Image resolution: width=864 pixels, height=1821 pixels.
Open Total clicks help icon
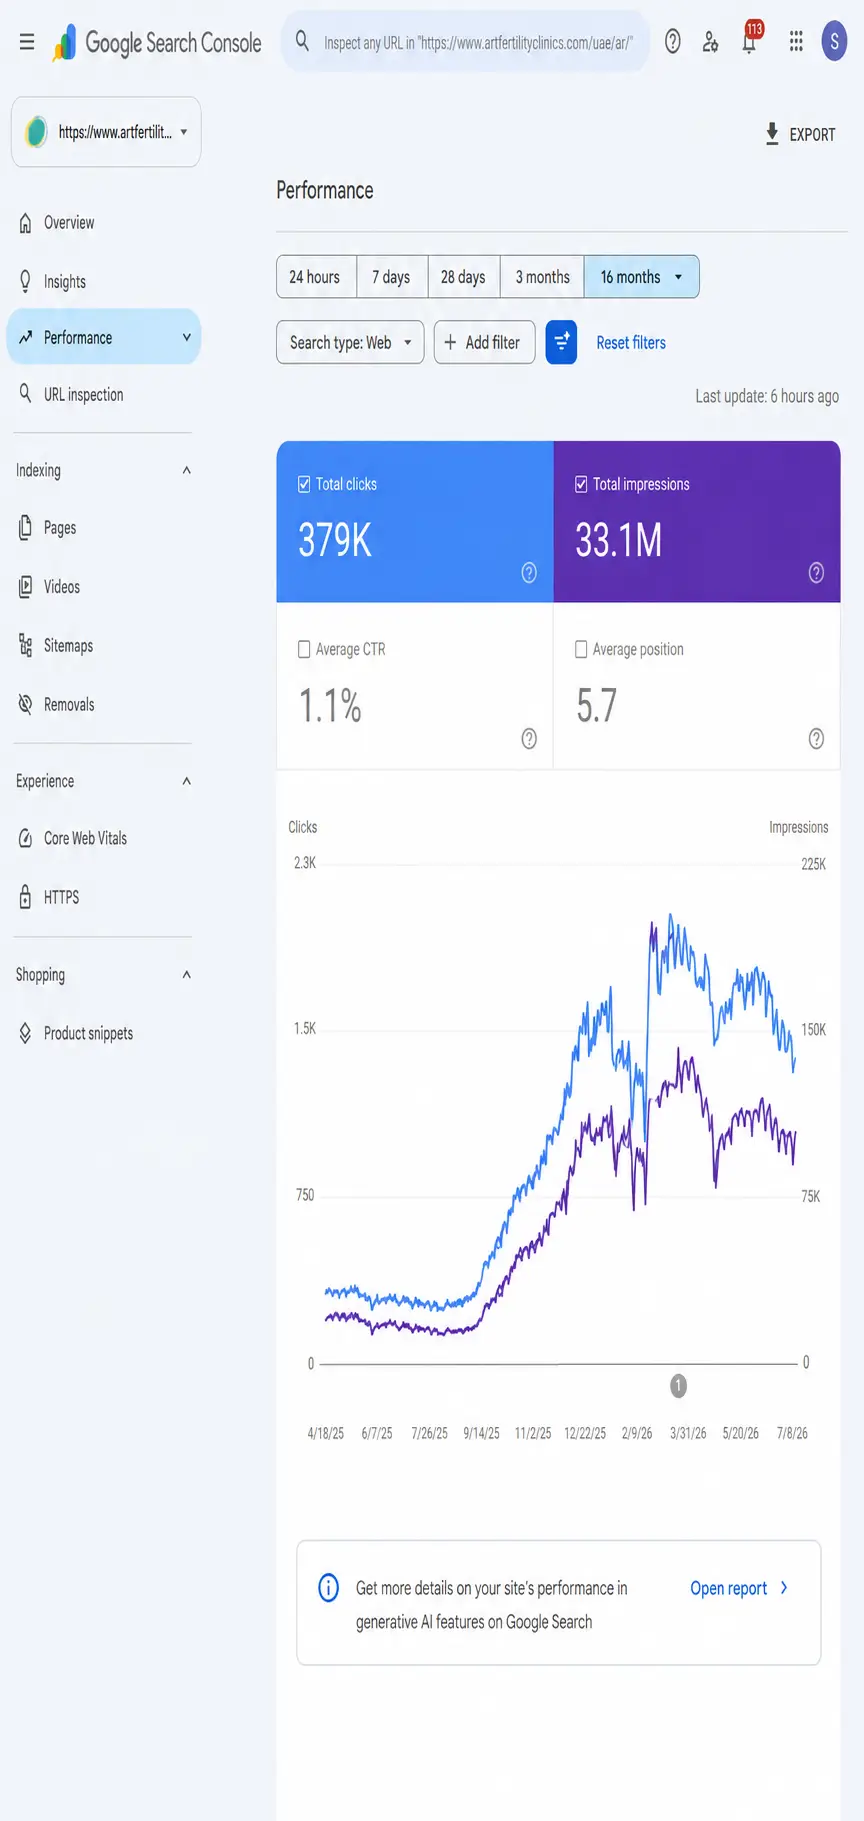tap(529, 573)
